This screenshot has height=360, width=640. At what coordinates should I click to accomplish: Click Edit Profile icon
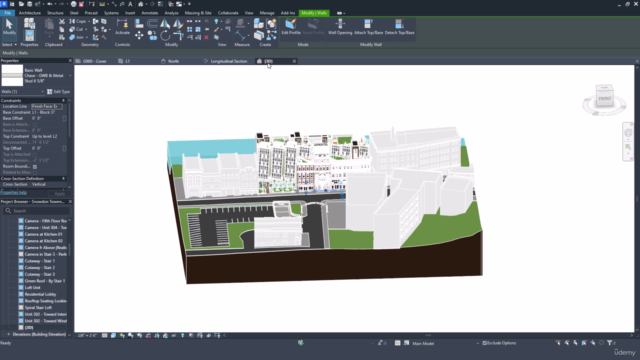tap(291, 27)
